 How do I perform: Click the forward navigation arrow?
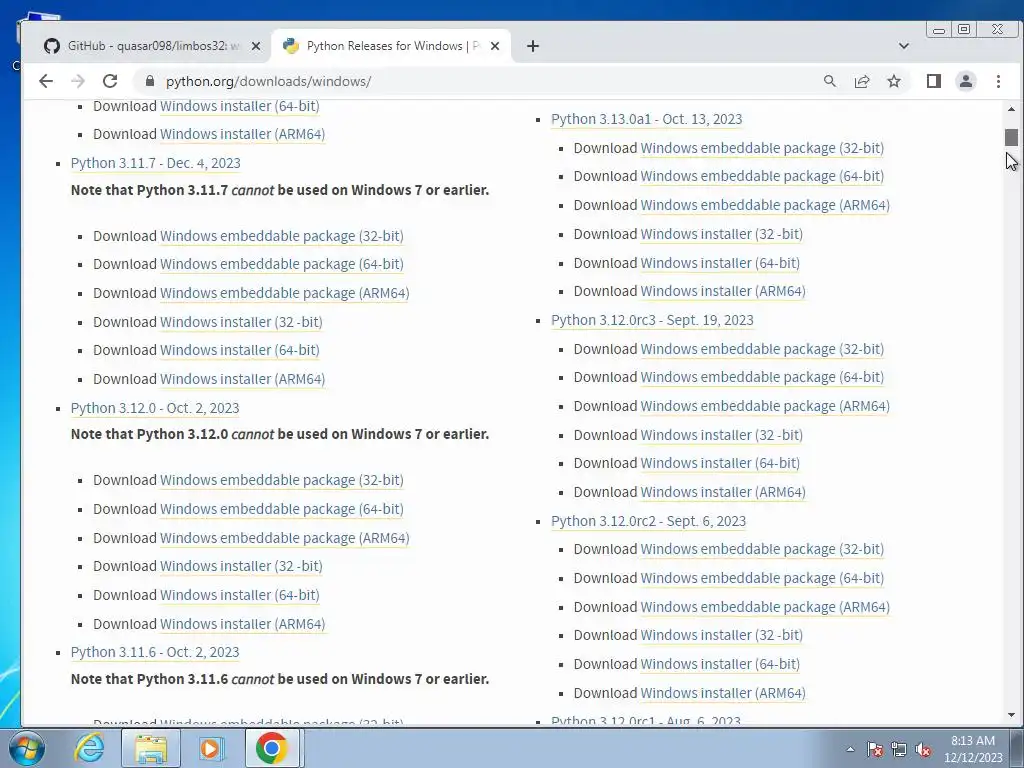78,81
